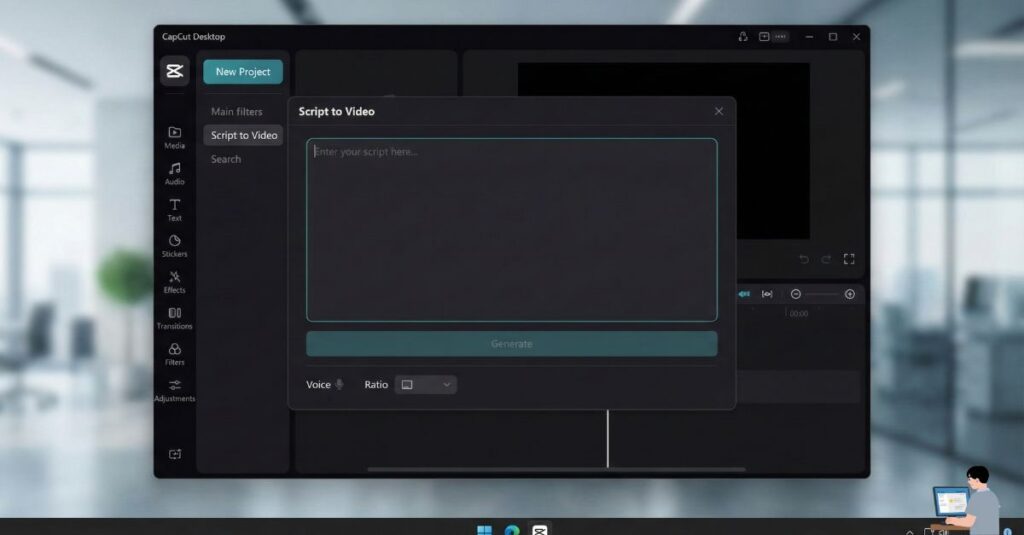Click the New Project button
The image size is (1024, 535).
[243, 72]
